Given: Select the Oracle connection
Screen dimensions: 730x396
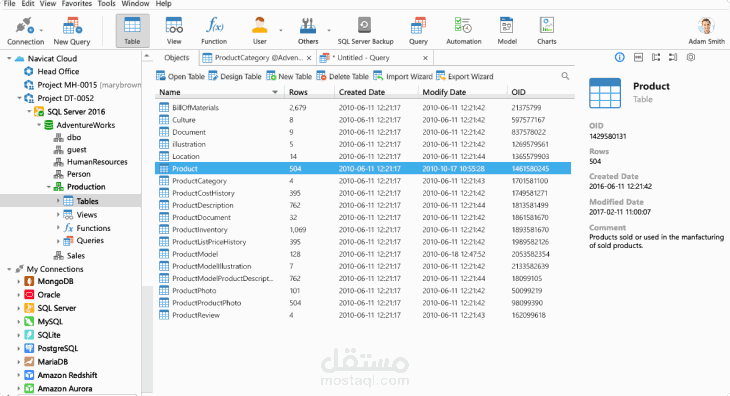Looking at the screenshot, I should pyautogui.click(x=49, y=295).
